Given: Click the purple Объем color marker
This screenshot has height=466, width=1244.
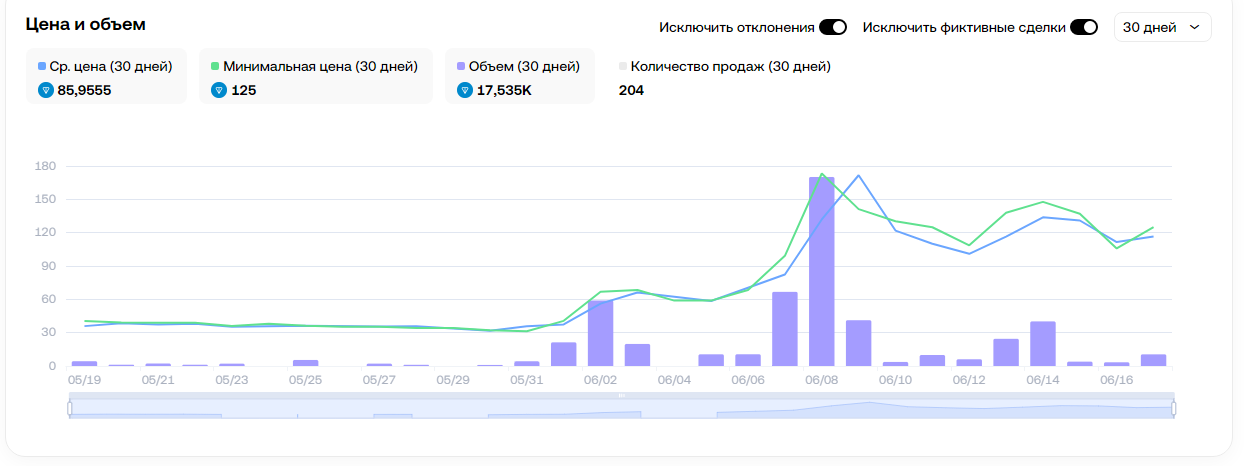Looking at the screenshot, I should coord(462,67).
